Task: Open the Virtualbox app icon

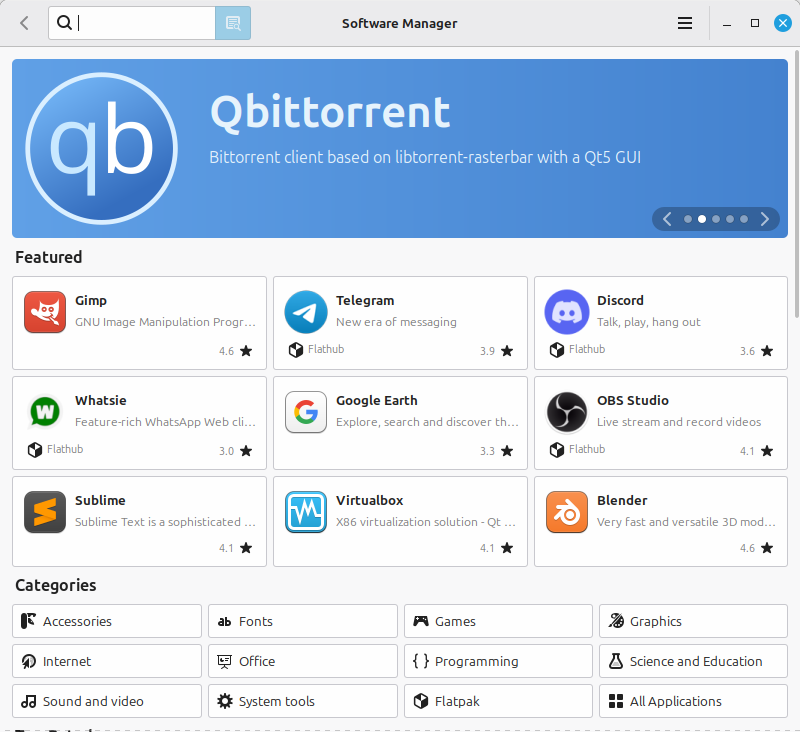Action: tap(306, 512)
